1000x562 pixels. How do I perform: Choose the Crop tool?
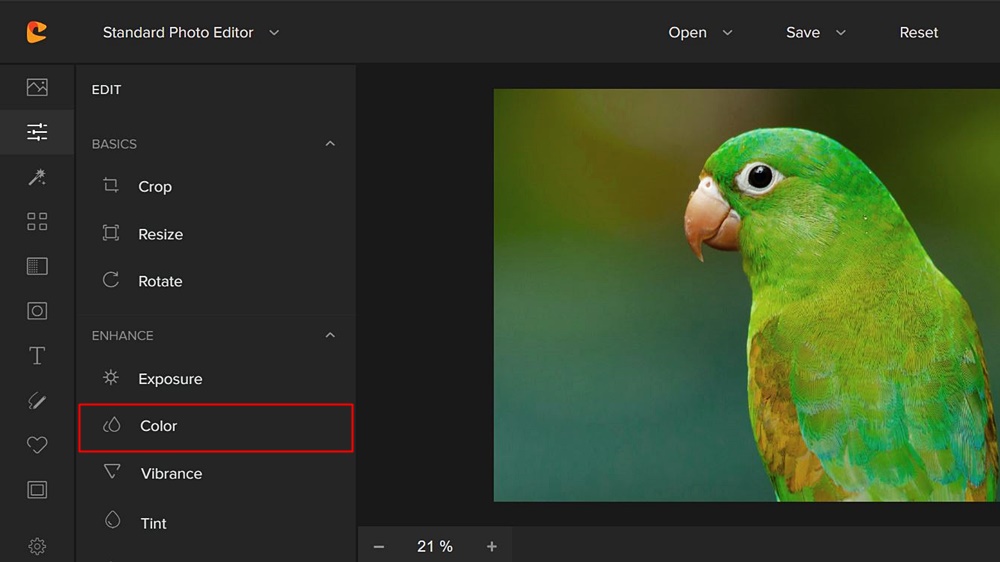[x=154, y=187]
